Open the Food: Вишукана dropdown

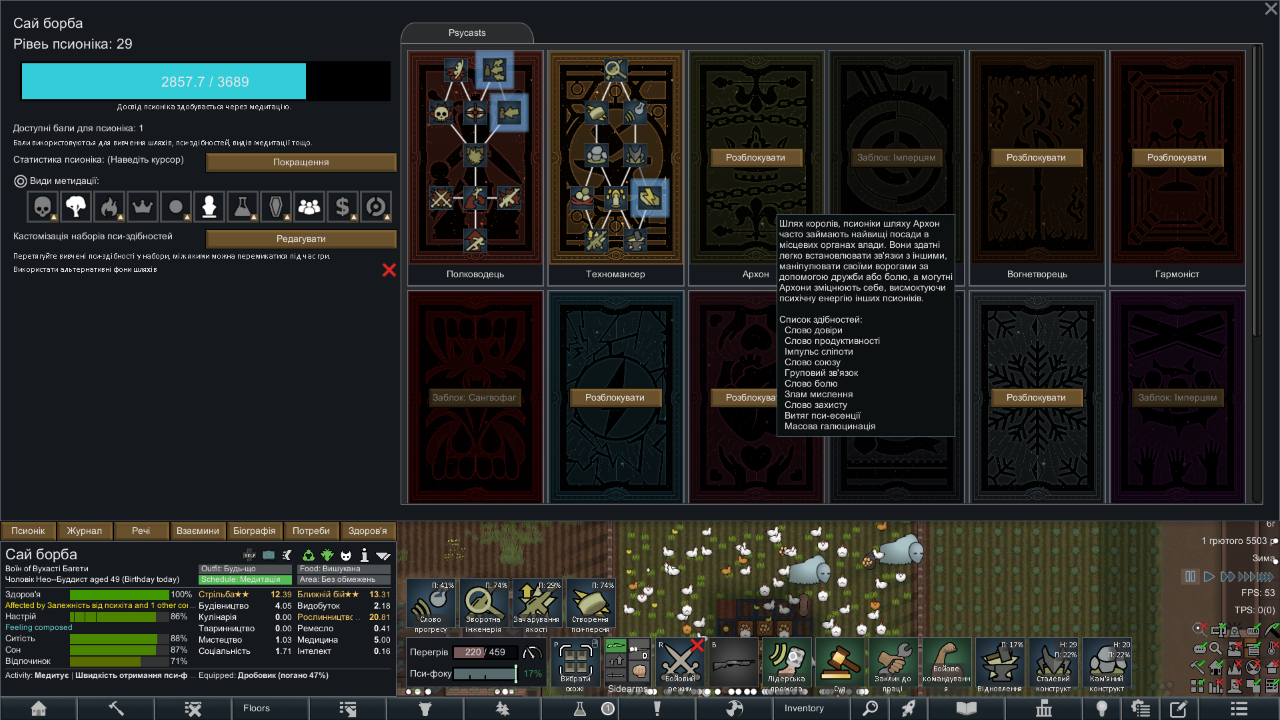pyautogui.click(x=344, y=569)
